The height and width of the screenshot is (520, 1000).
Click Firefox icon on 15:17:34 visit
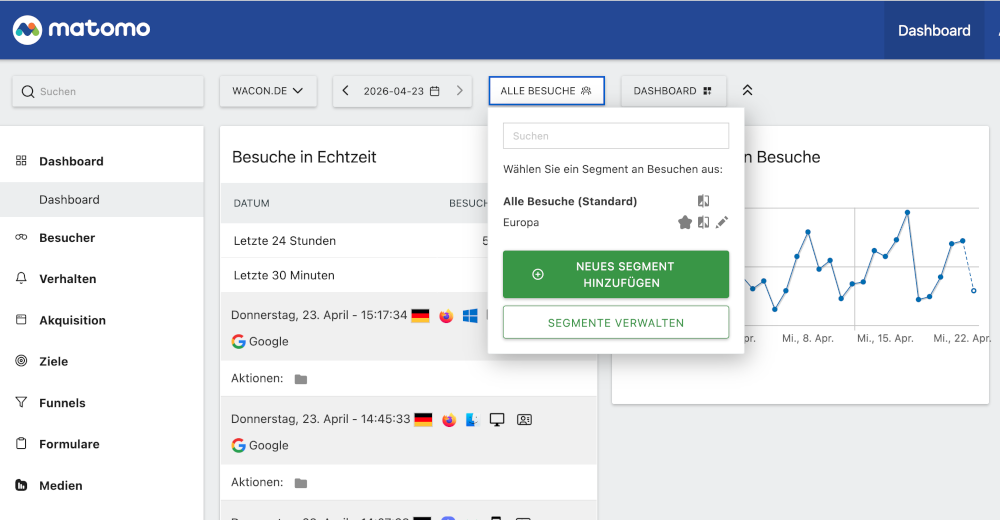pyautogui.click(x=446, y=315)
